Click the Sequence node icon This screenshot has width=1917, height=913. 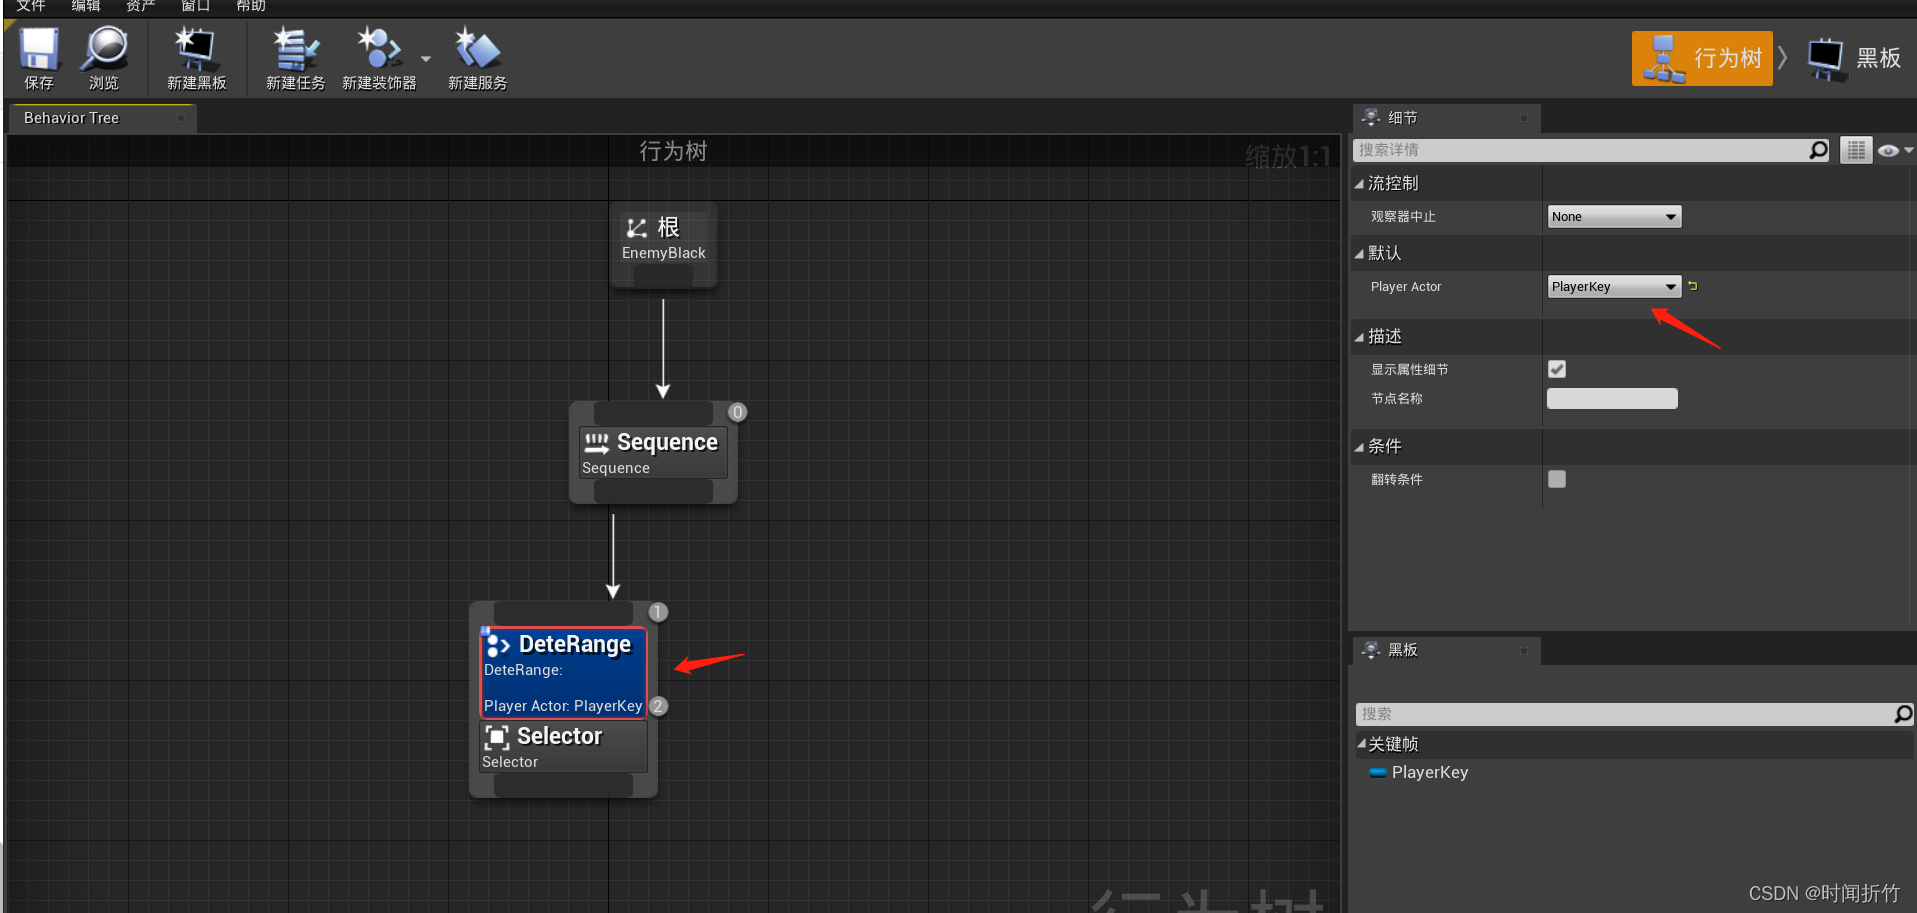click(x=597, y=442)
